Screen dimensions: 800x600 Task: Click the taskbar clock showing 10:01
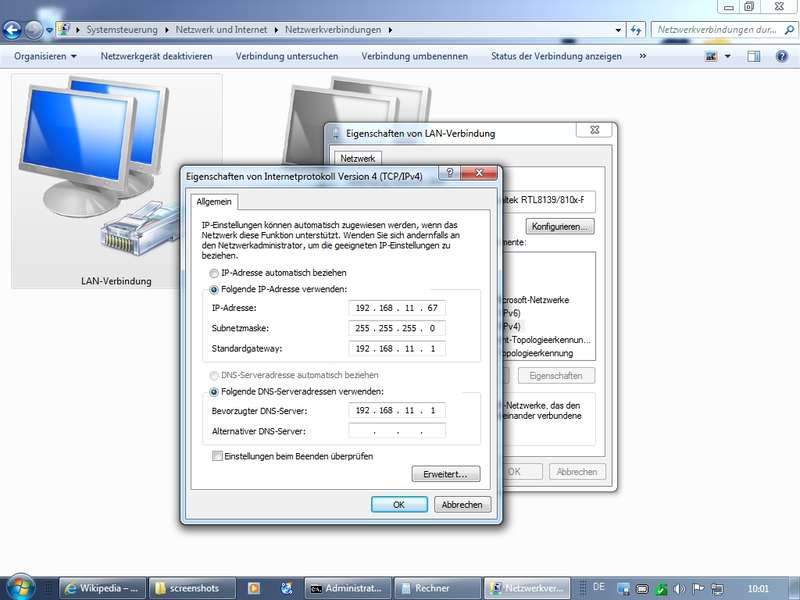click(x=758, y=589)
